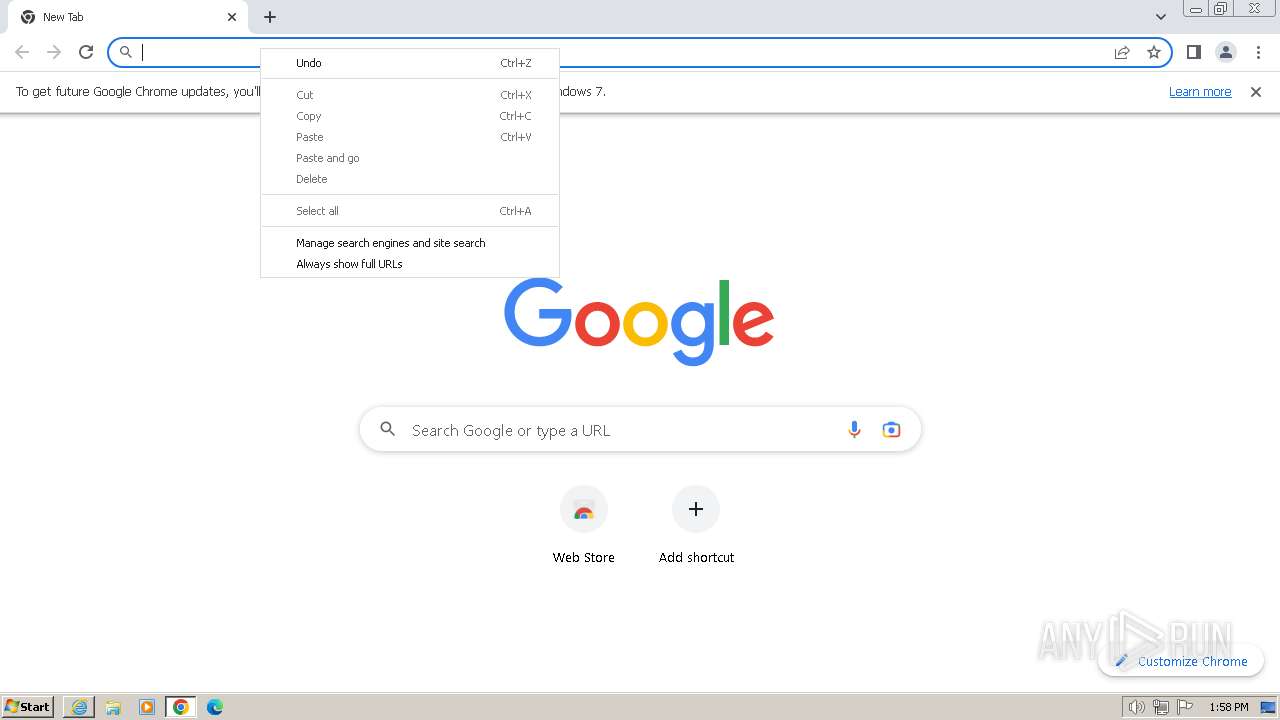The width and height of the screenshot is (1280, 720).
Task: Click the Google logo
Action: point(639,321)
